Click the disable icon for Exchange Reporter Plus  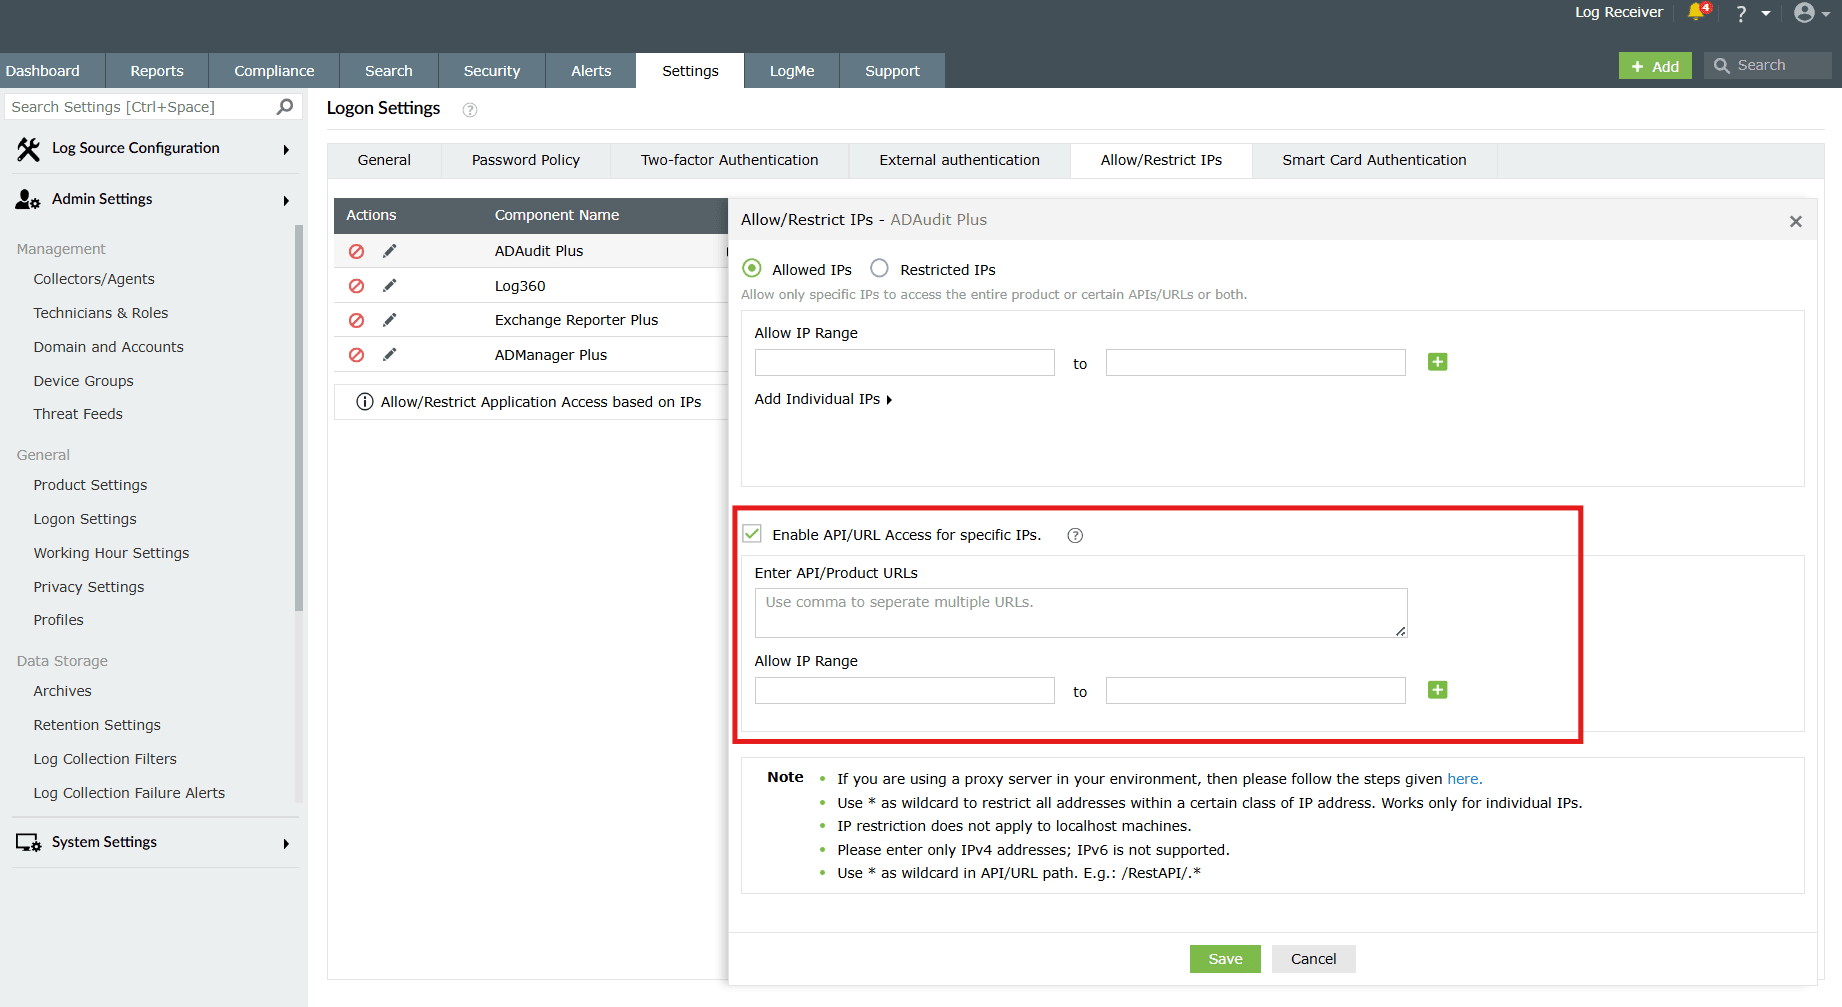point(356,320)
